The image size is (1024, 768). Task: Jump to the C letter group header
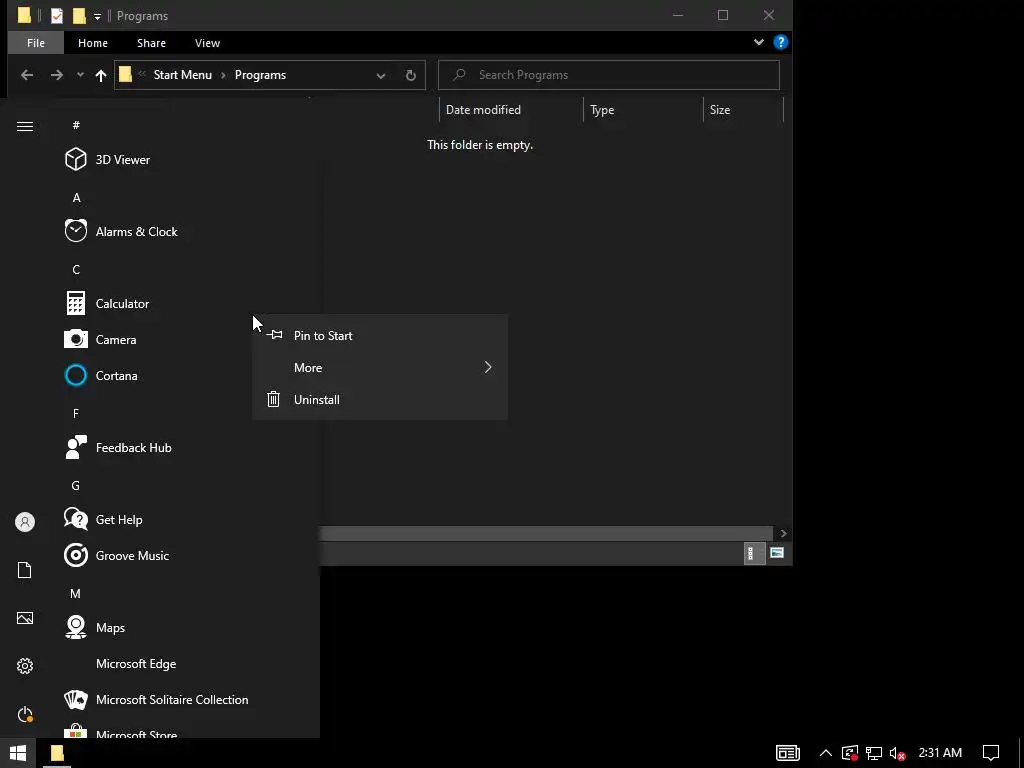click(x=76, y=269)
